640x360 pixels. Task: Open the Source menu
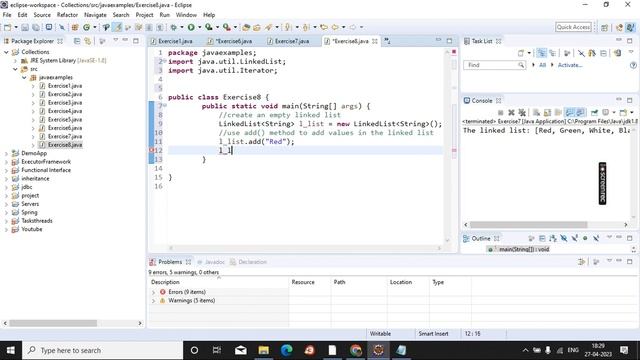pyautogui.click(x=42, y=15)
